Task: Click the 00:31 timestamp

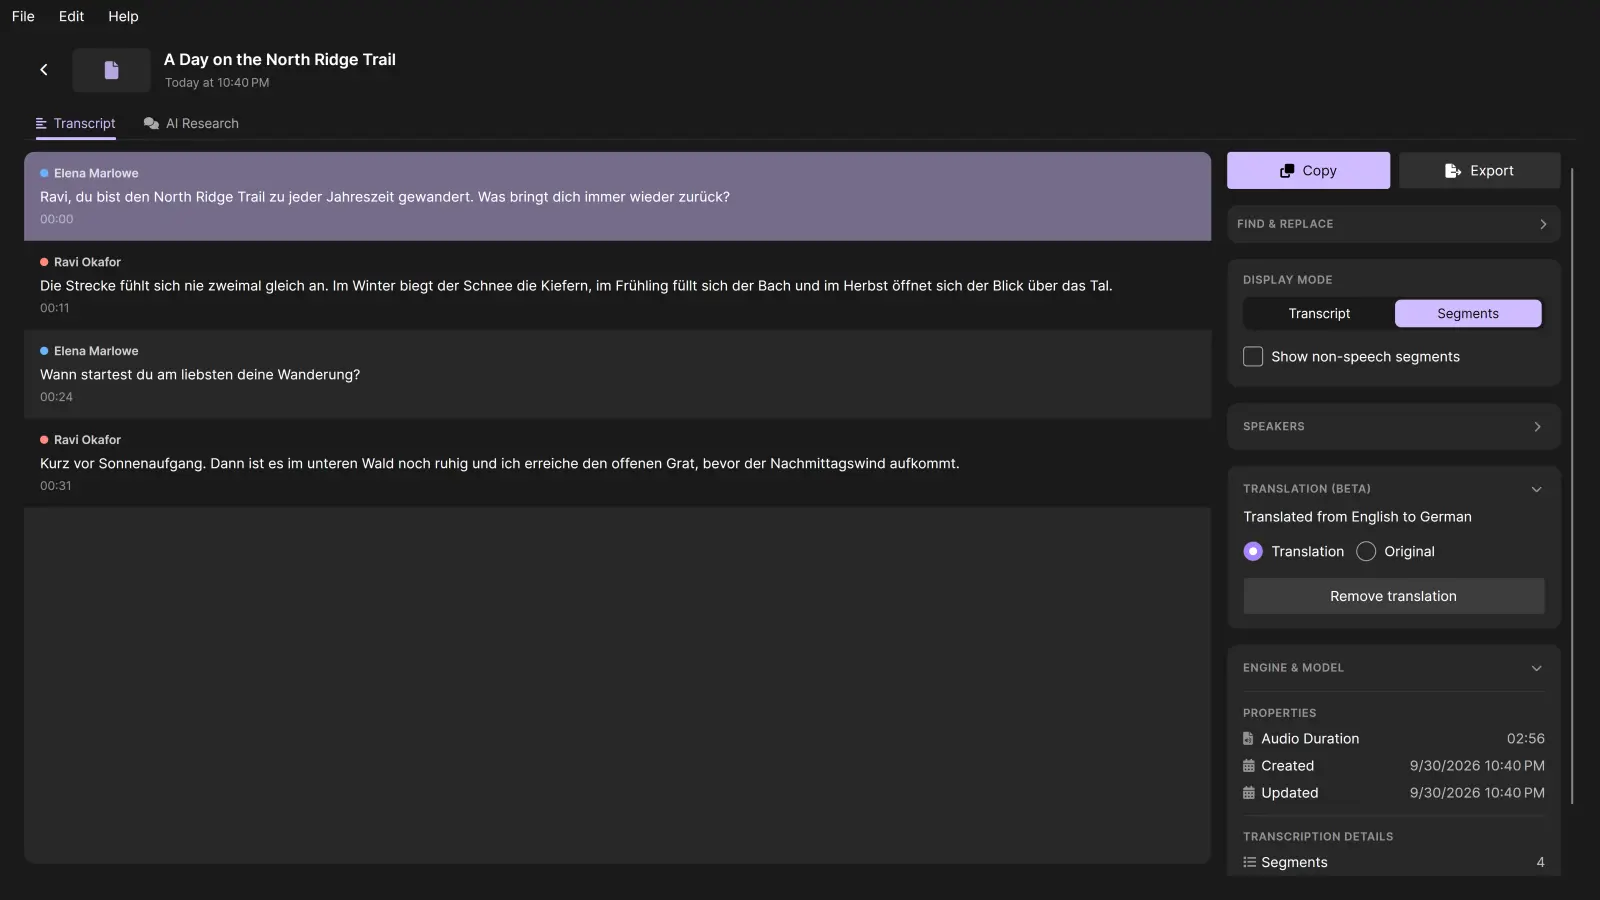Action: [56, 486]
